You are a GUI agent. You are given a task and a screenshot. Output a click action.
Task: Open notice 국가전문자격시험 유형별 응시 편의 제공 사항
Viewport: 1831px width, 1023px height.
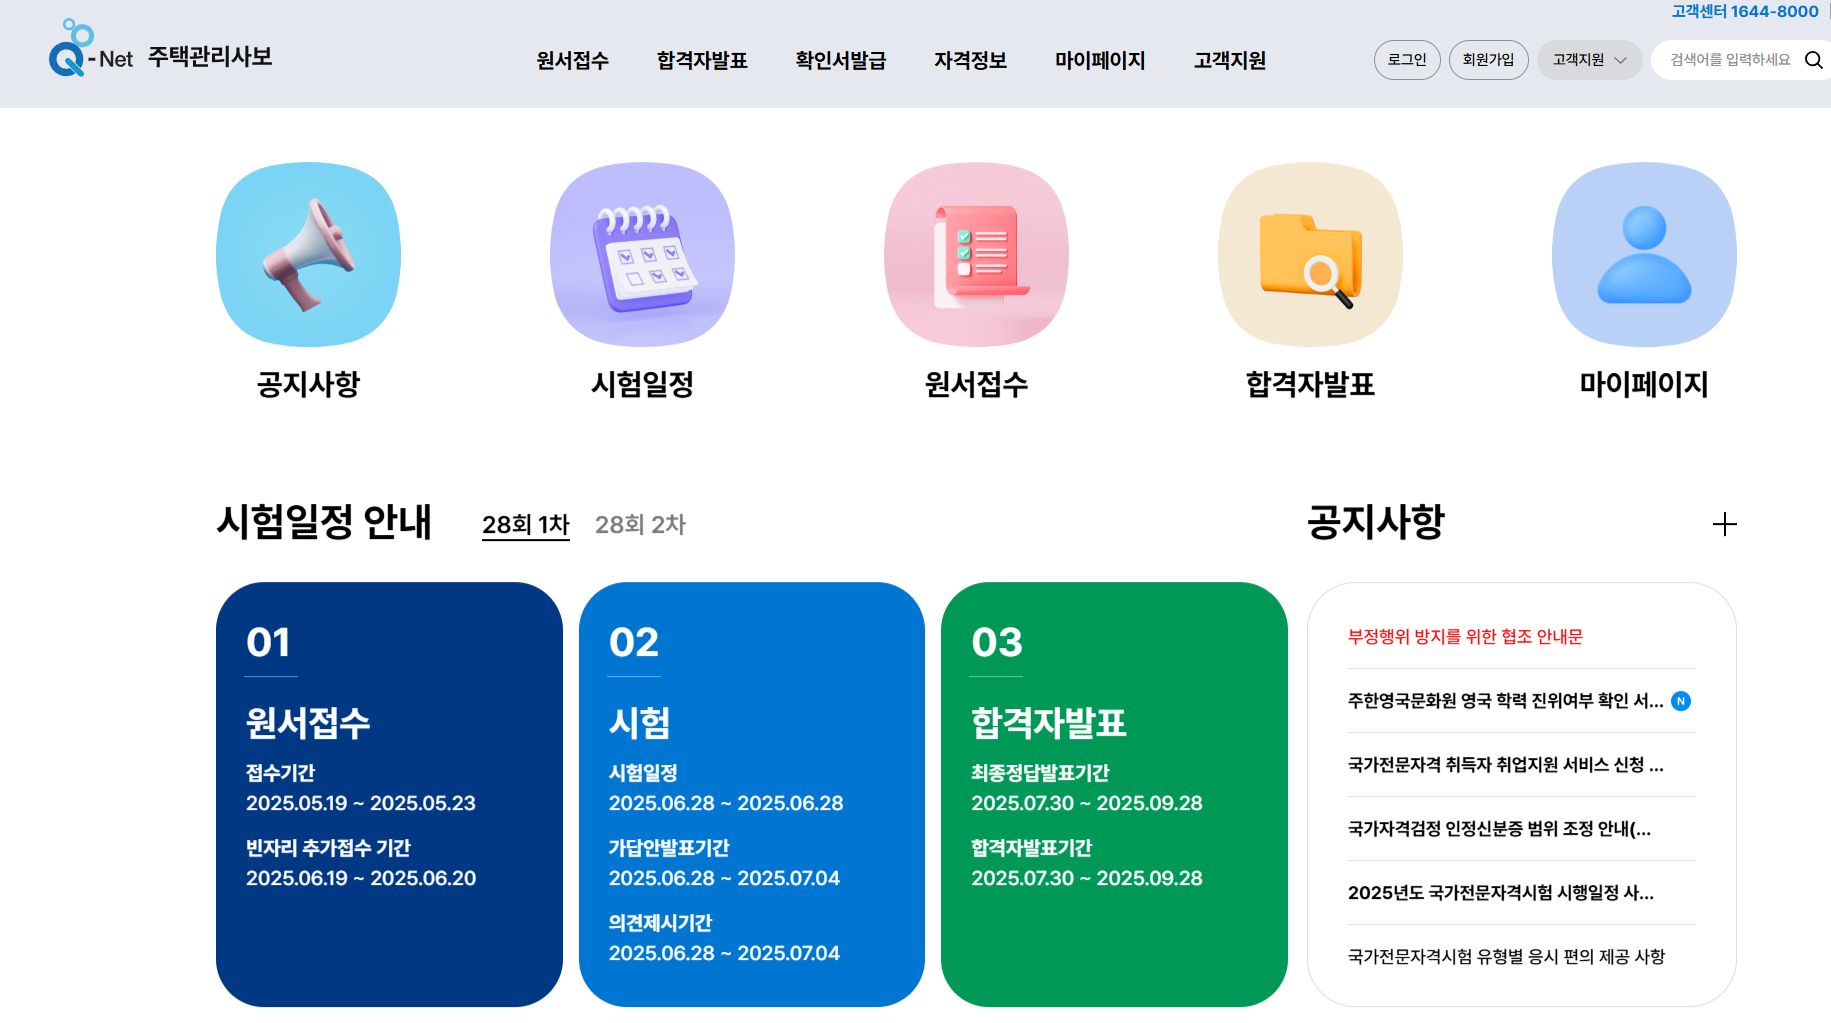(x=1506, y=957)
